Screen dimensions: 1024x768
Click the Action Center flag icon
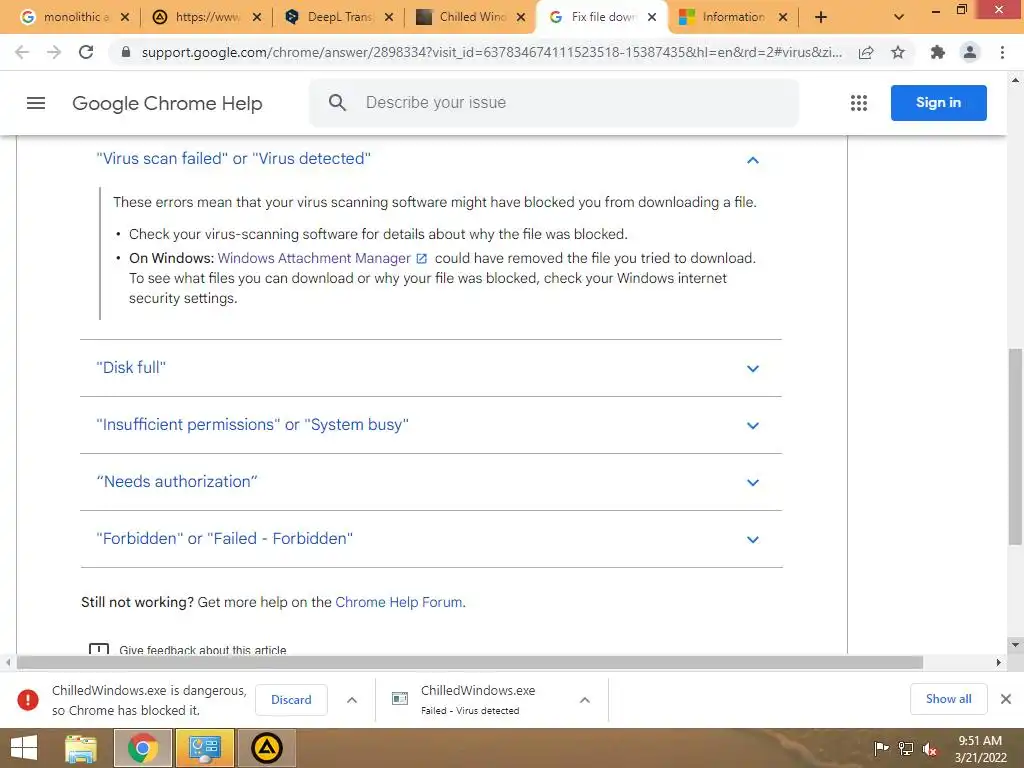(x=881, y=748)
